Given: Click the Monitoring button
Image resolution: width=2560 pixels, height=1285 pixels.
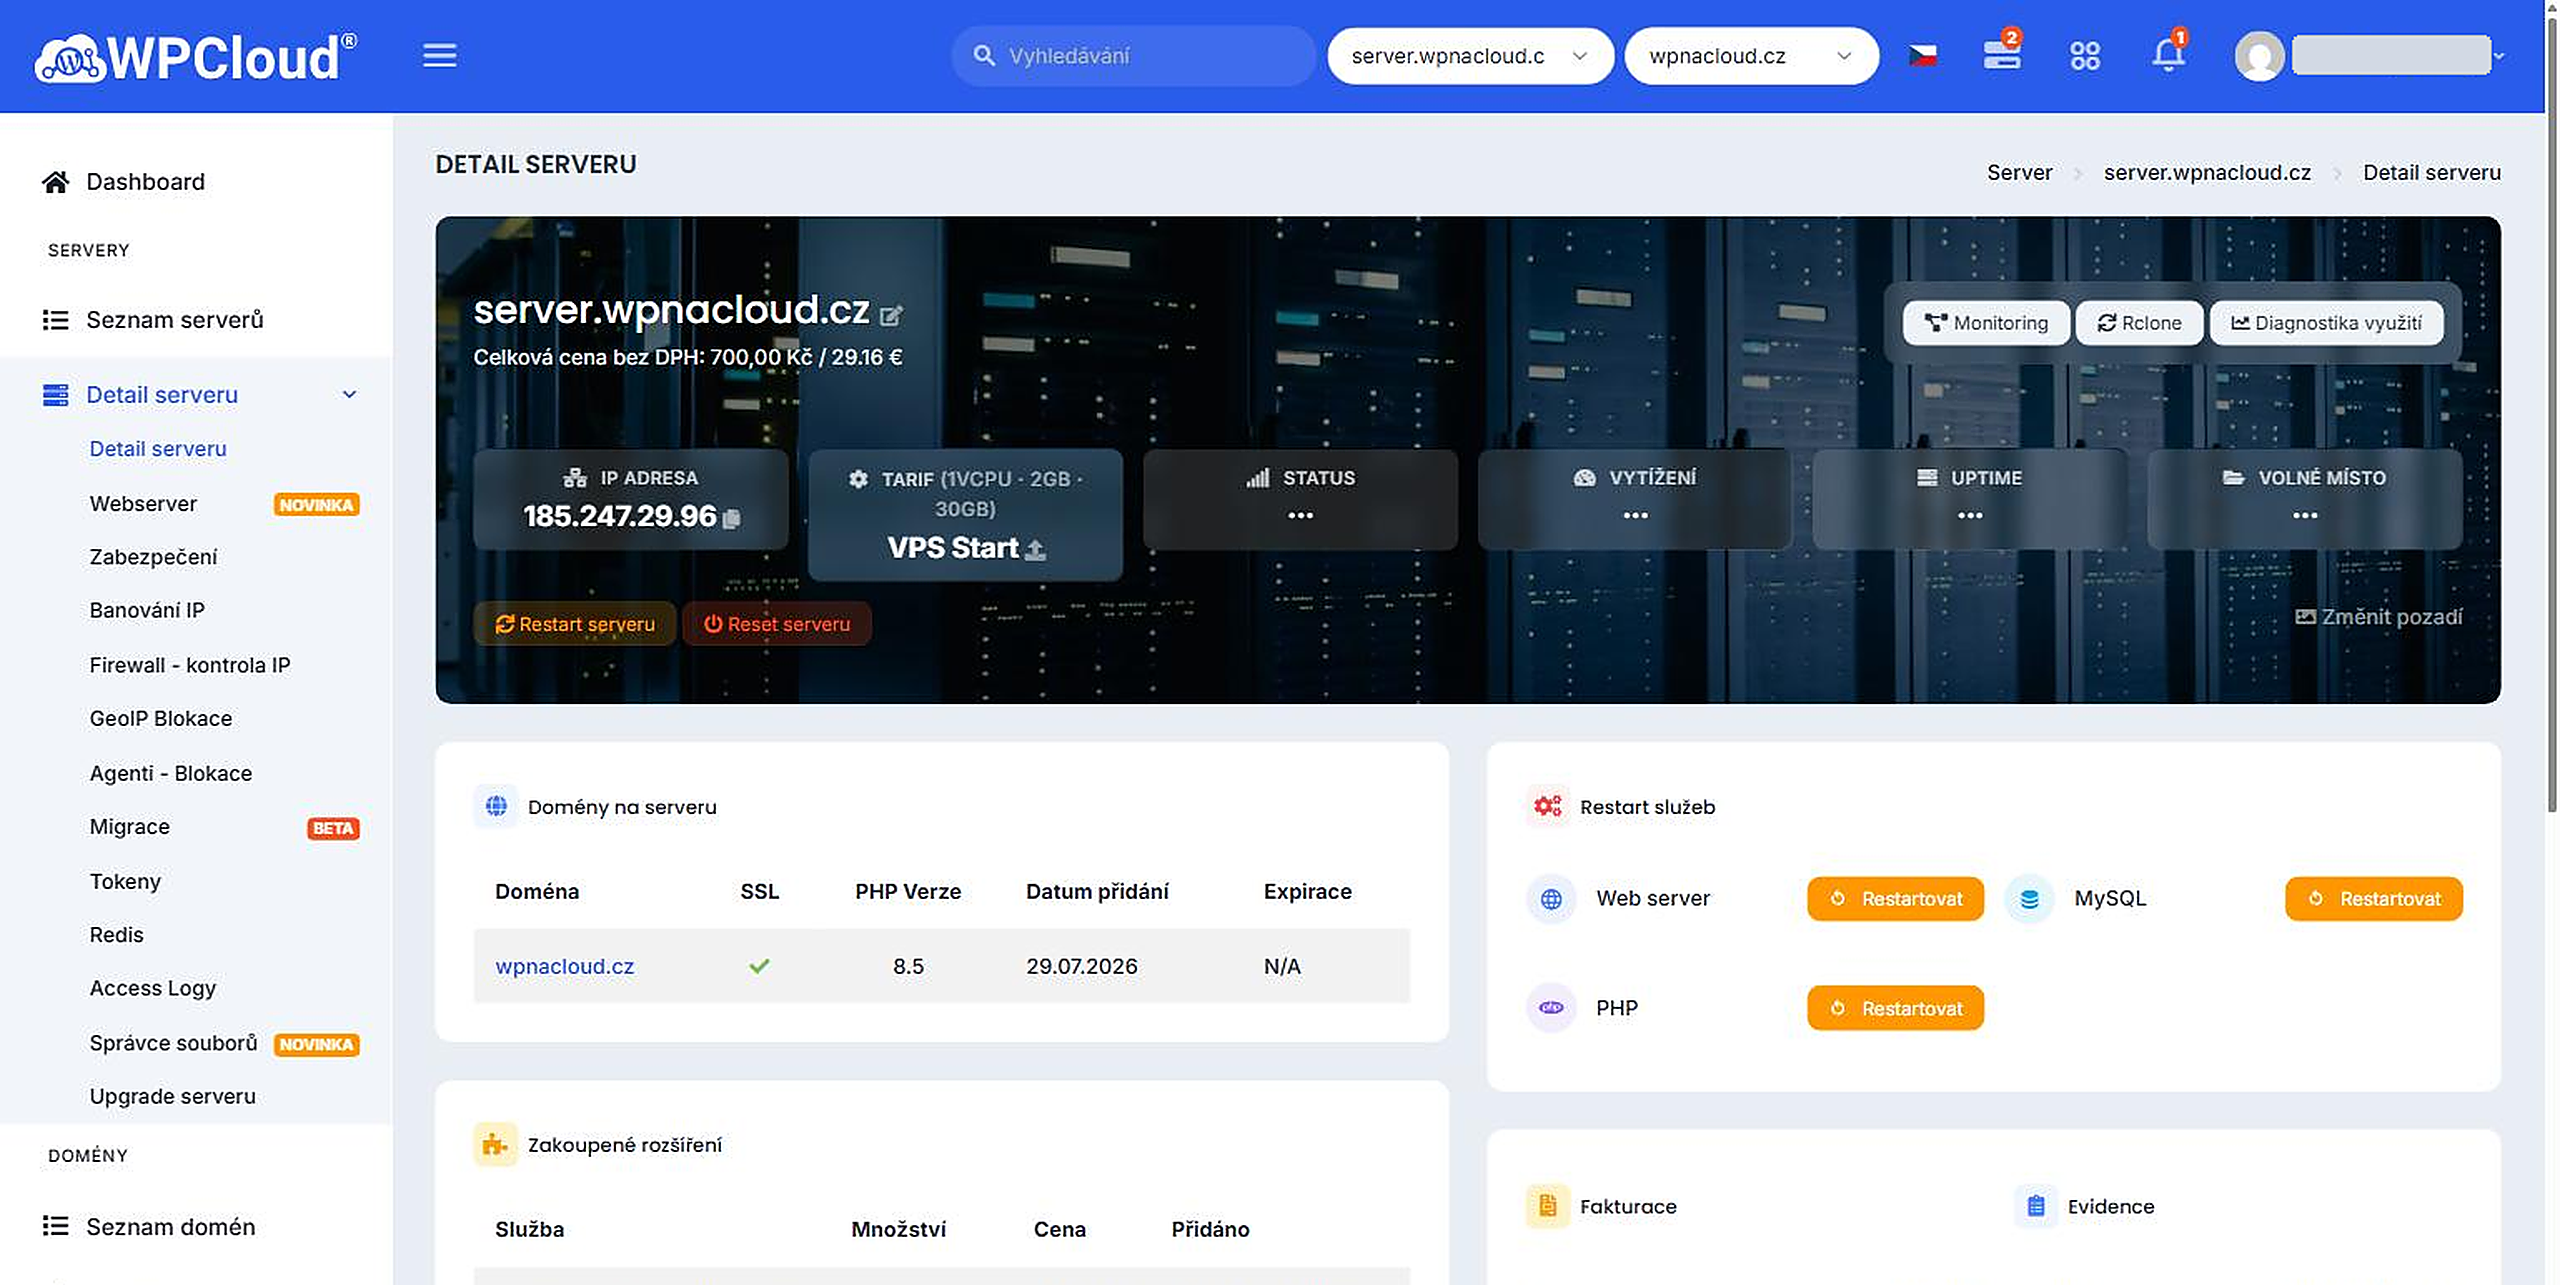Looking at the screenshot, I should pos(1986,323).
